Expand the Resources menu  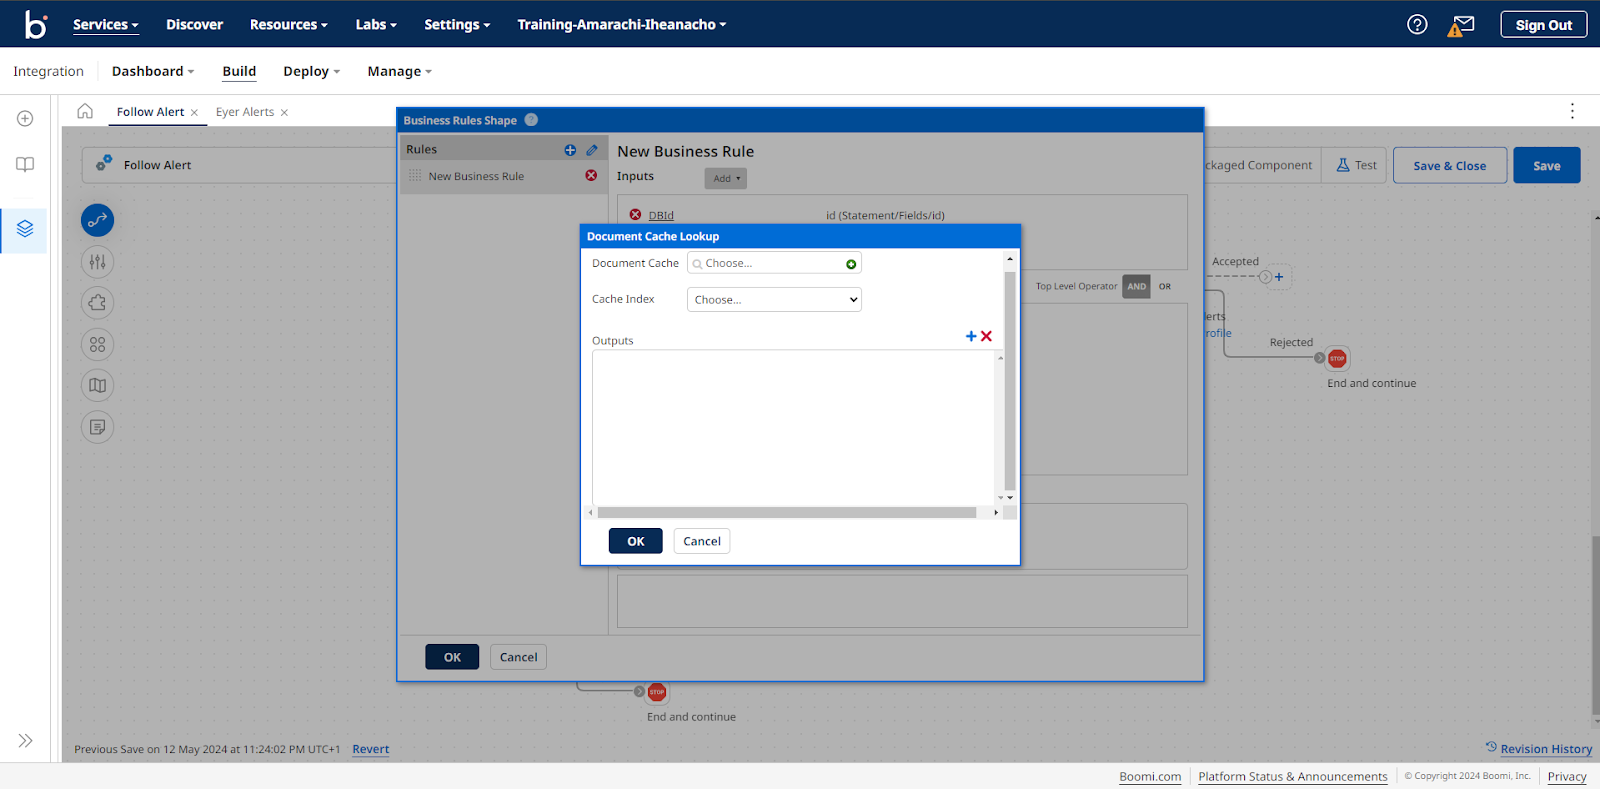point(288,24)
